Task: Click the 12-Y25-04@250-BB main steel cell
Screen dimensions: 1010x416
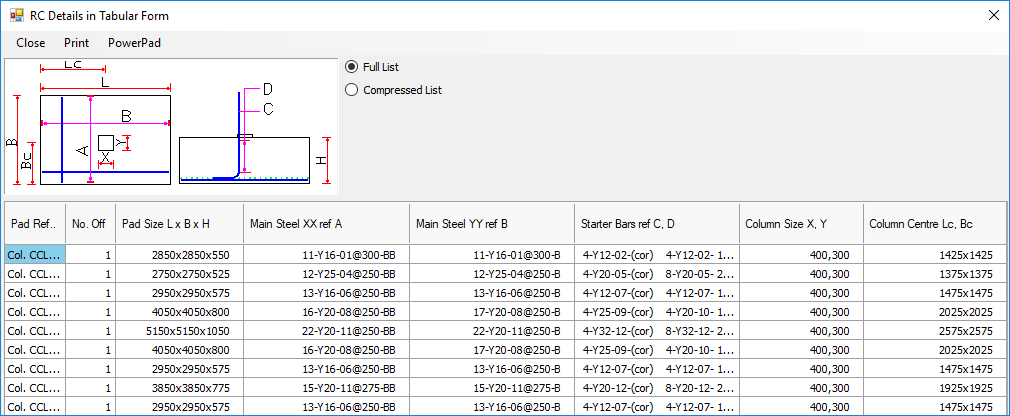Action: click(325, 274)
